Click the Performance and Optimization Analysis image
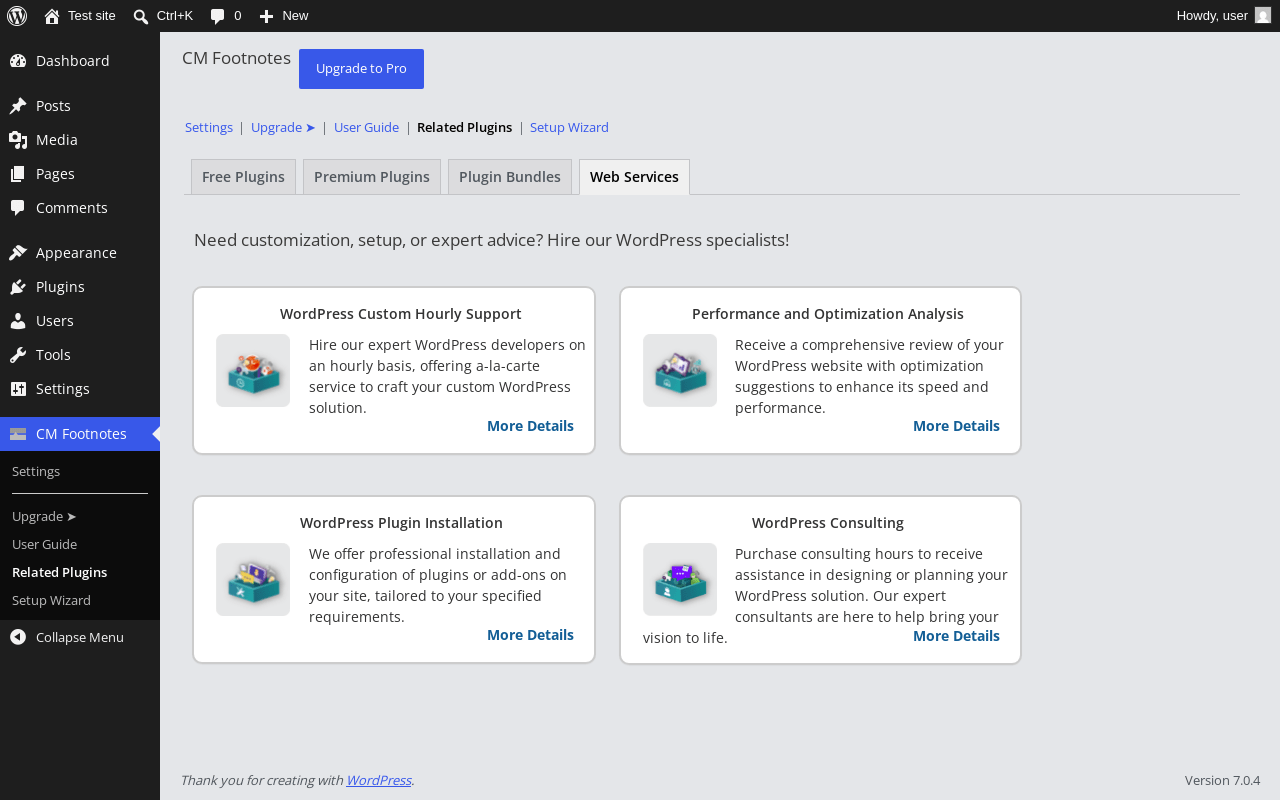Viewport: 1280px width, 800px height. (680, 371)
